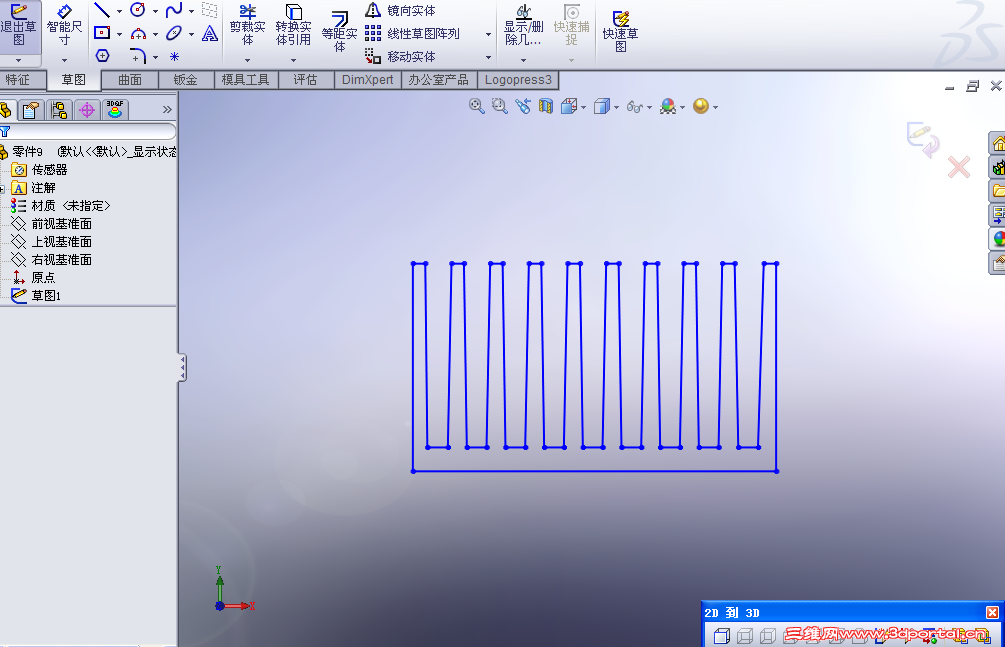Select Front Plane (前视基准面) in tree

[x=52, y=224]
